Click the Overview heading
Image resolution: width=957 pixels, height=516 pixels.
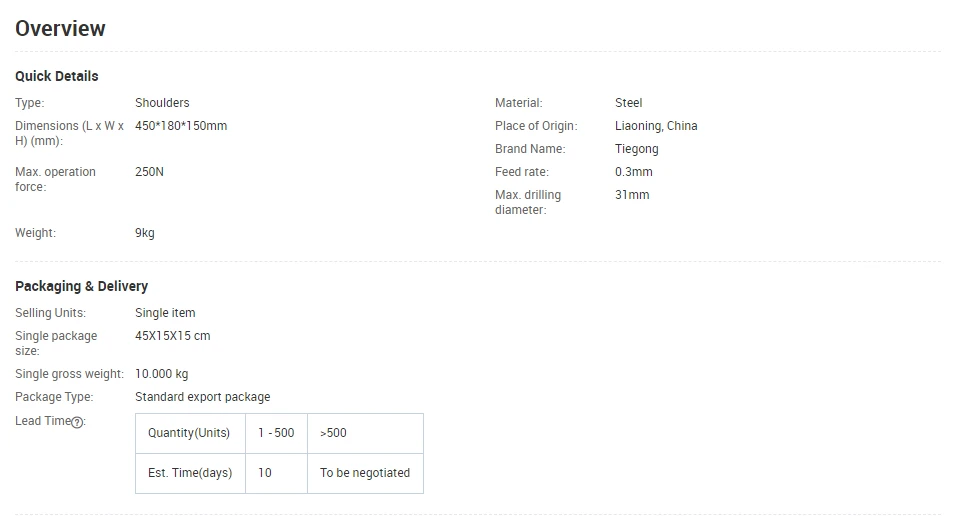tap(60, 29)
